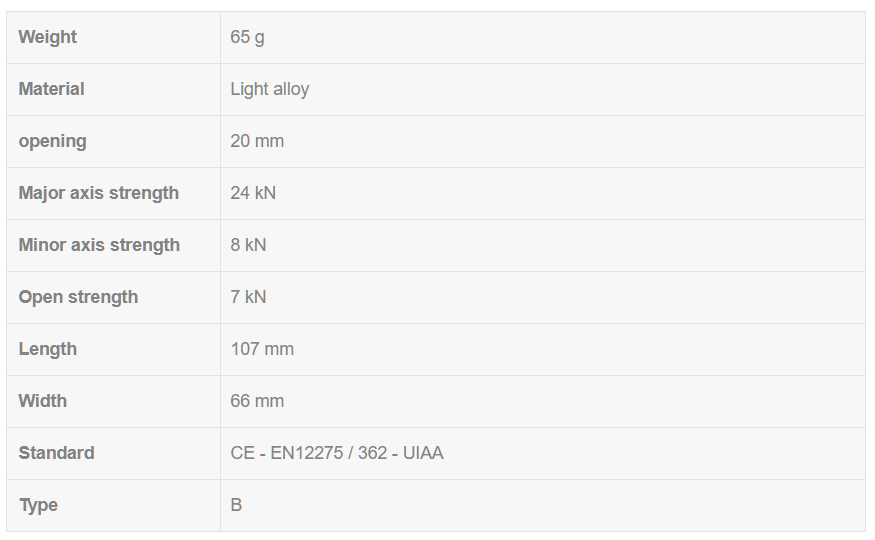Select the Light alloy value
875x540 pixels.
pyautogui.click(x=270, y=89)
